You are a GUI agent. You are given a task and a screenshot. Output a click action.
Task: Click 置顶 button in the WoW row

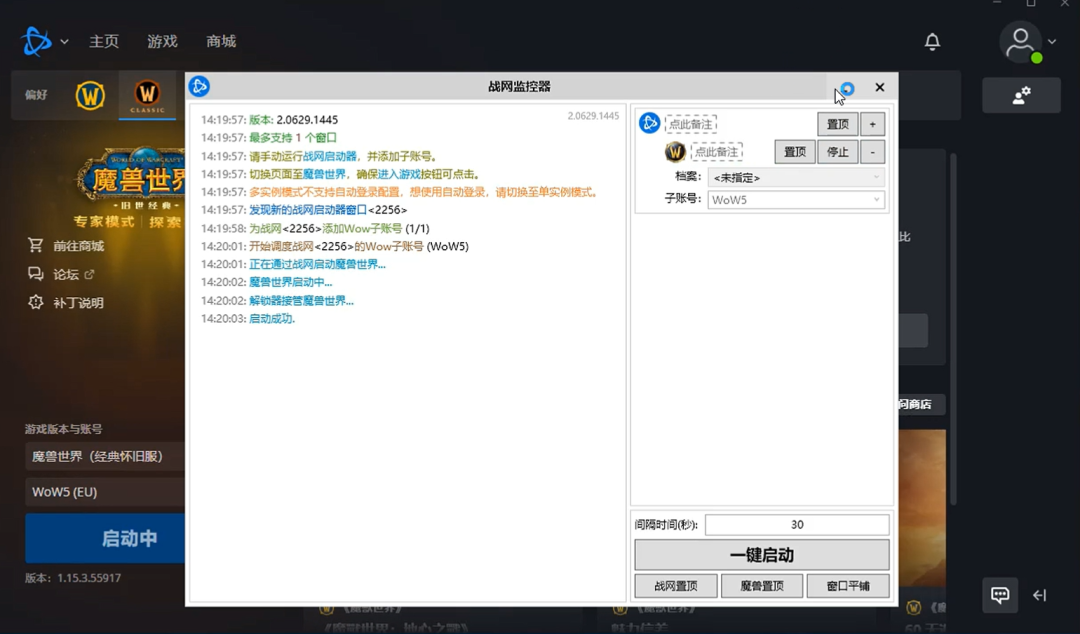(795, 152)
